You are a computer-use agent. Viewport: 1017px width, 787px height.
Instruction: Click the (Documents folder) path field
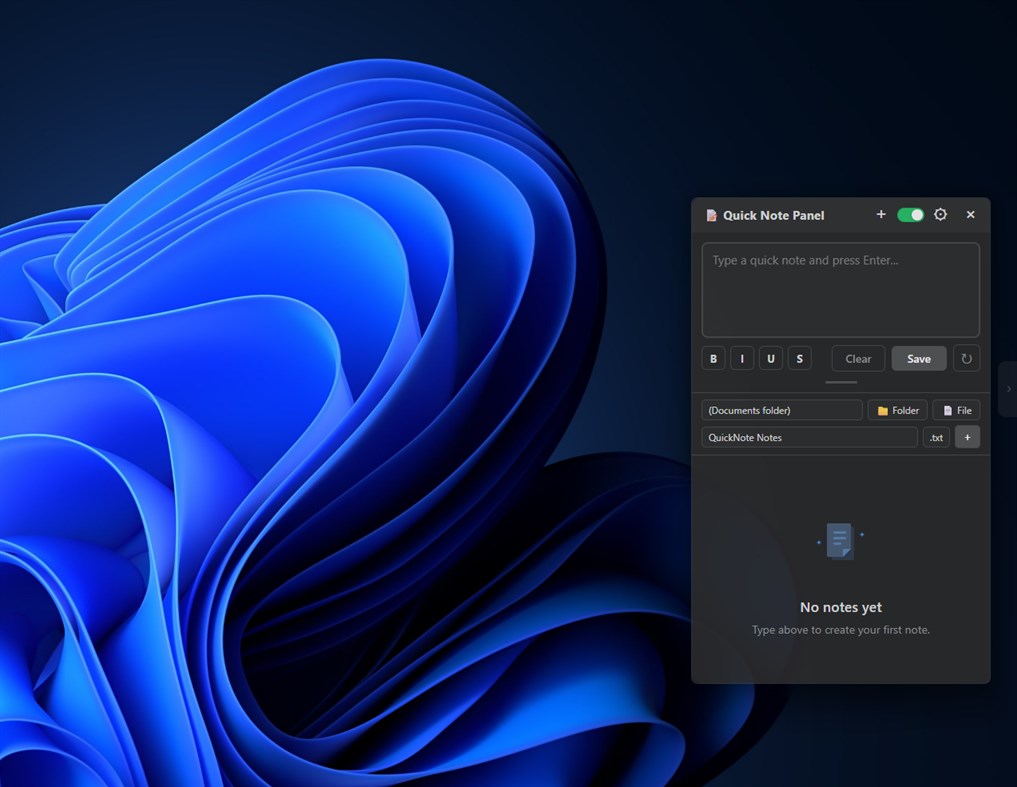pyautogui.click(x=782, y=410)
